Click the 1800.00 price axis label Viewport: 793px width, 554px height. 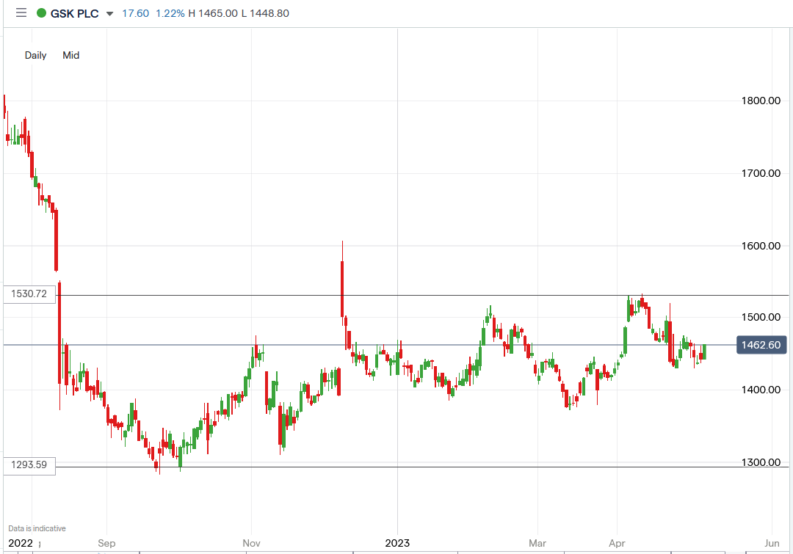coord(759,101)
